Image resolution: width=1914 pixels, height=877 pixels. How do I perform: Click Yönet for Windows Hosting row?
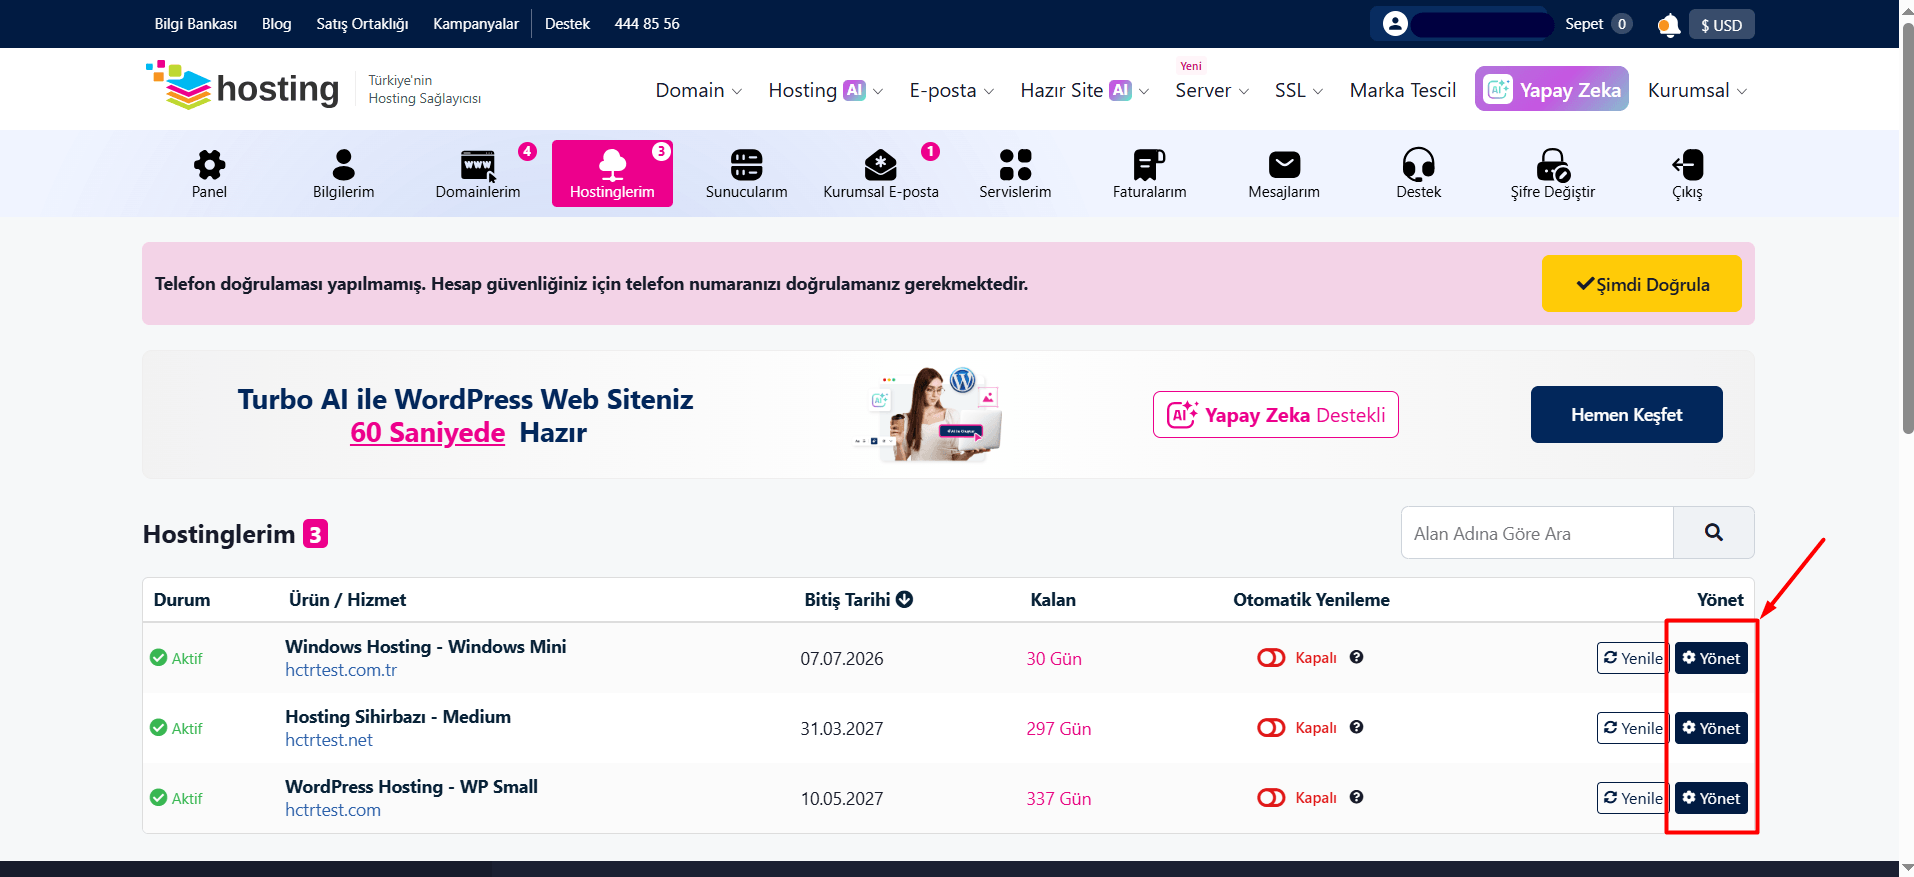1711,658
